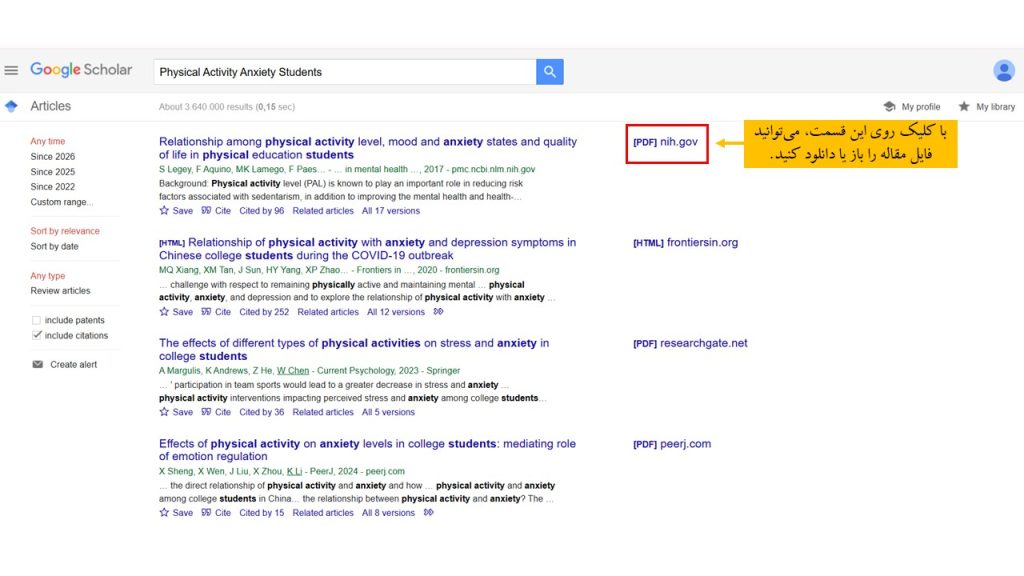Click more arrows icon after All 8 versions

[x=428, y=513]
